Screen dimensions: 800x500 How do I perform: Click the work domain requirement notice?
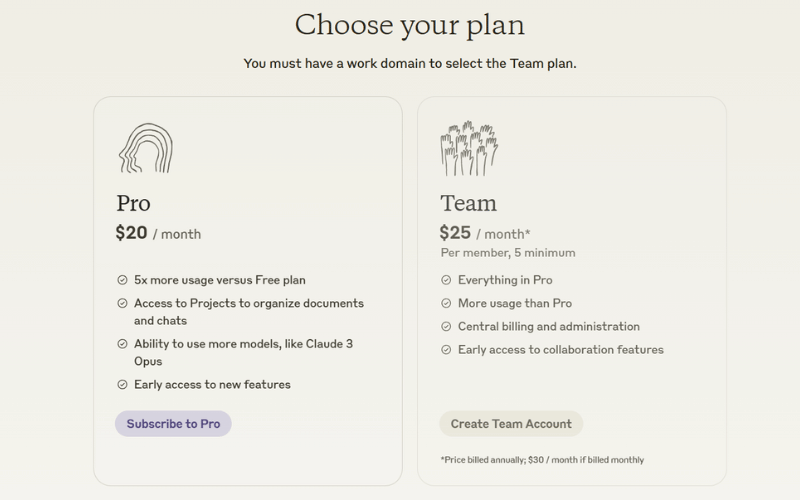pos(410,63)
